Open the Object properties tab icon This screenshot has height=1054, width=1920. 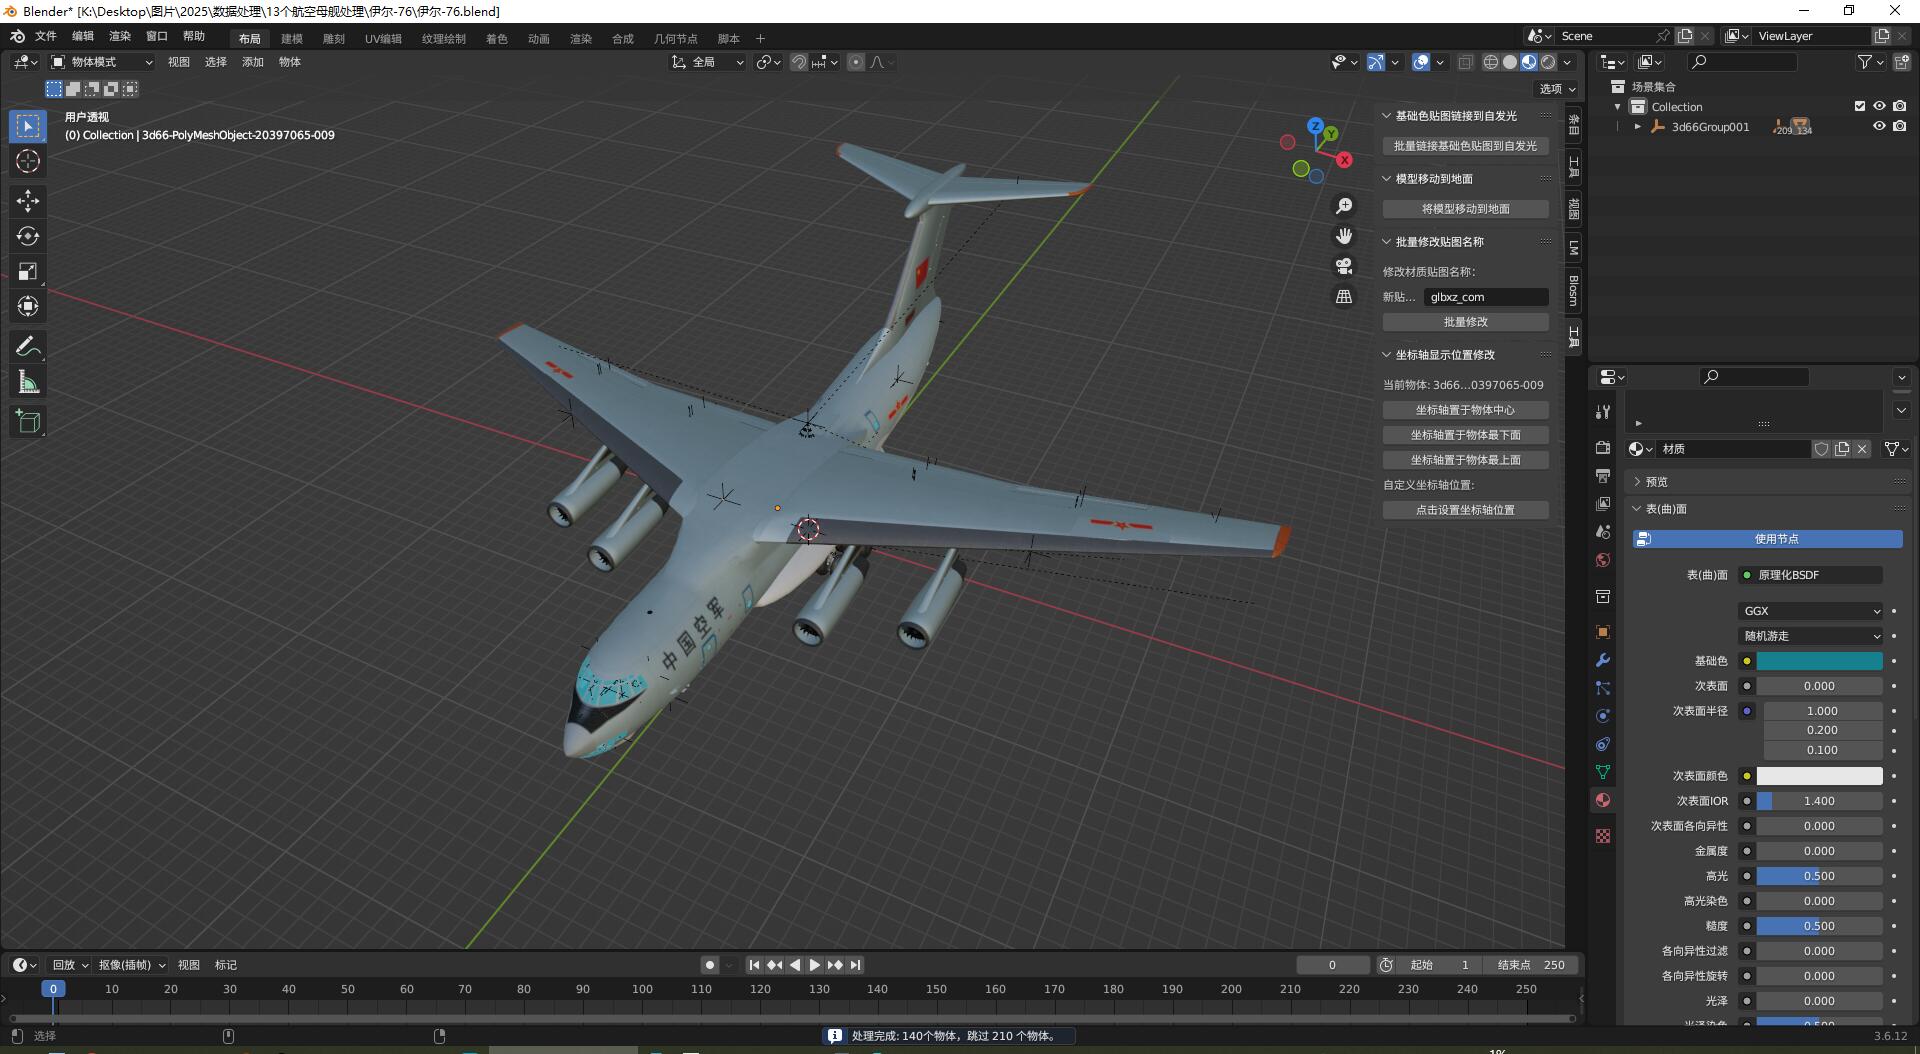point(1603,632)
